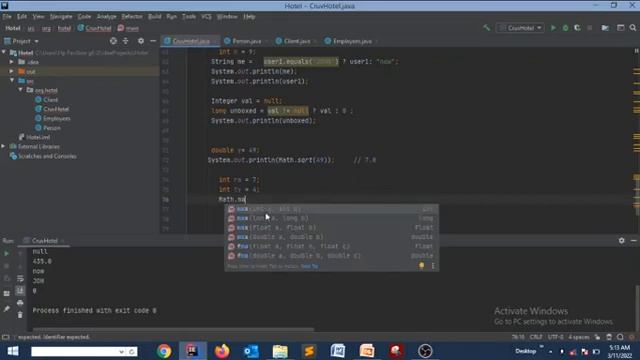This screenshot has height=360, width=640.
Task: Open Google Chrome from the taskbar
Action: point(164,351)
